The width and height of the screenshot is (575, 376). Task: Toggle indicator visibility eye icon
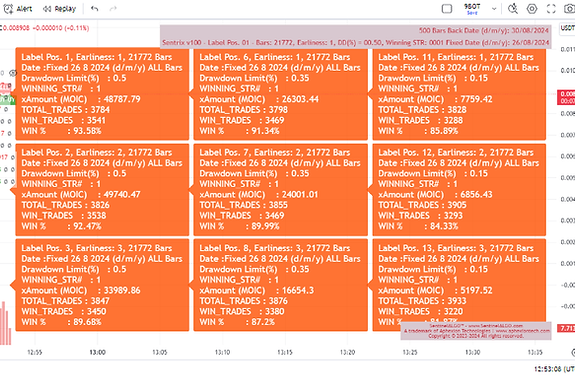[x=13, y=73]
